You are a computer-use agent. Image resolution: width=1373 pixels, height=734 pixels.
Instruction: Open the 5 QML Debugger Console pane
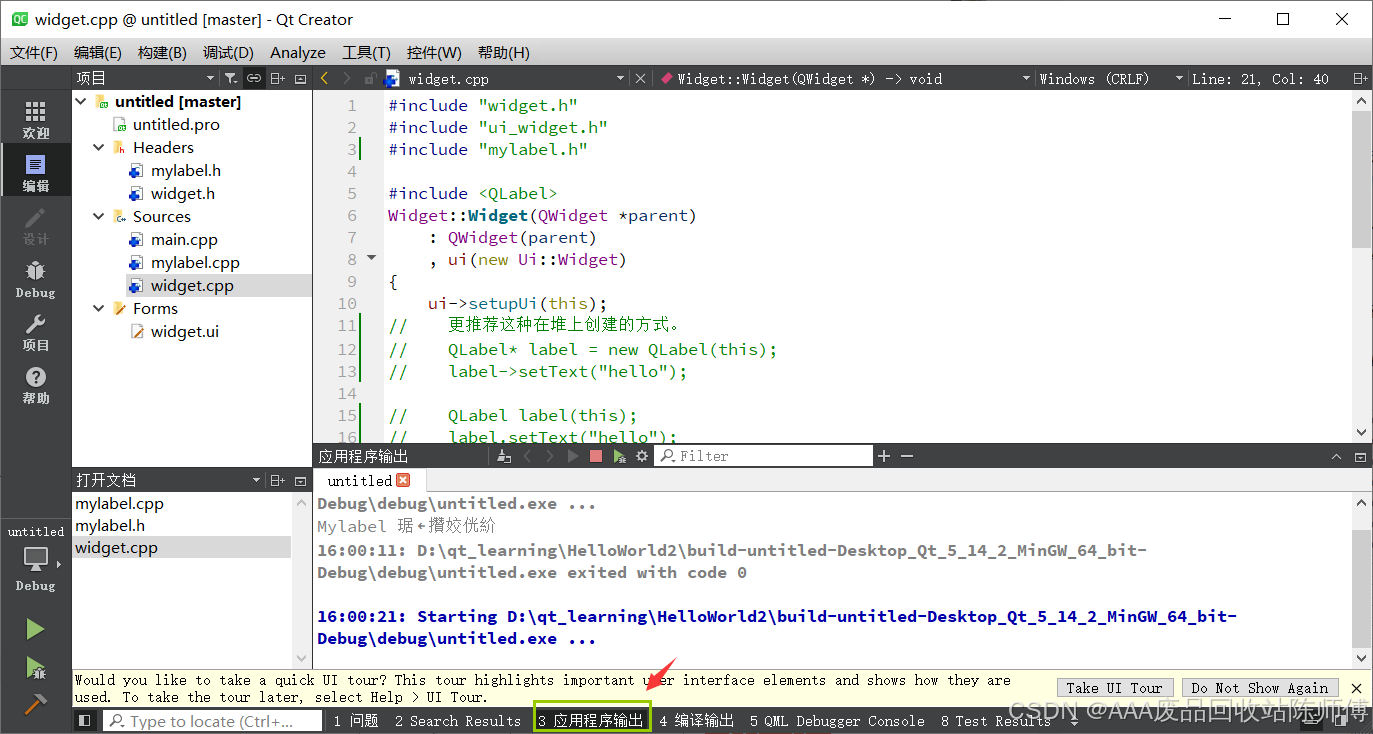tap(837, 720)
